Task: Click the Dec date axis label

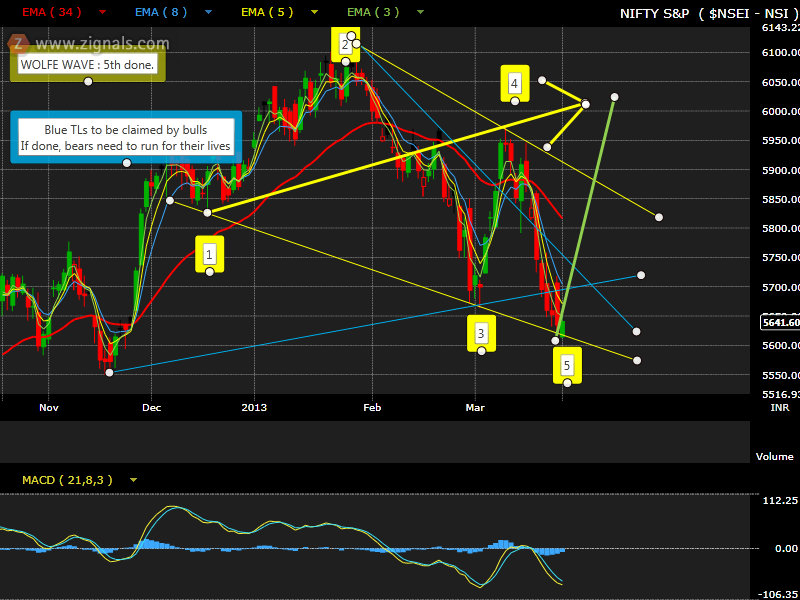Action: click(152, 408)
